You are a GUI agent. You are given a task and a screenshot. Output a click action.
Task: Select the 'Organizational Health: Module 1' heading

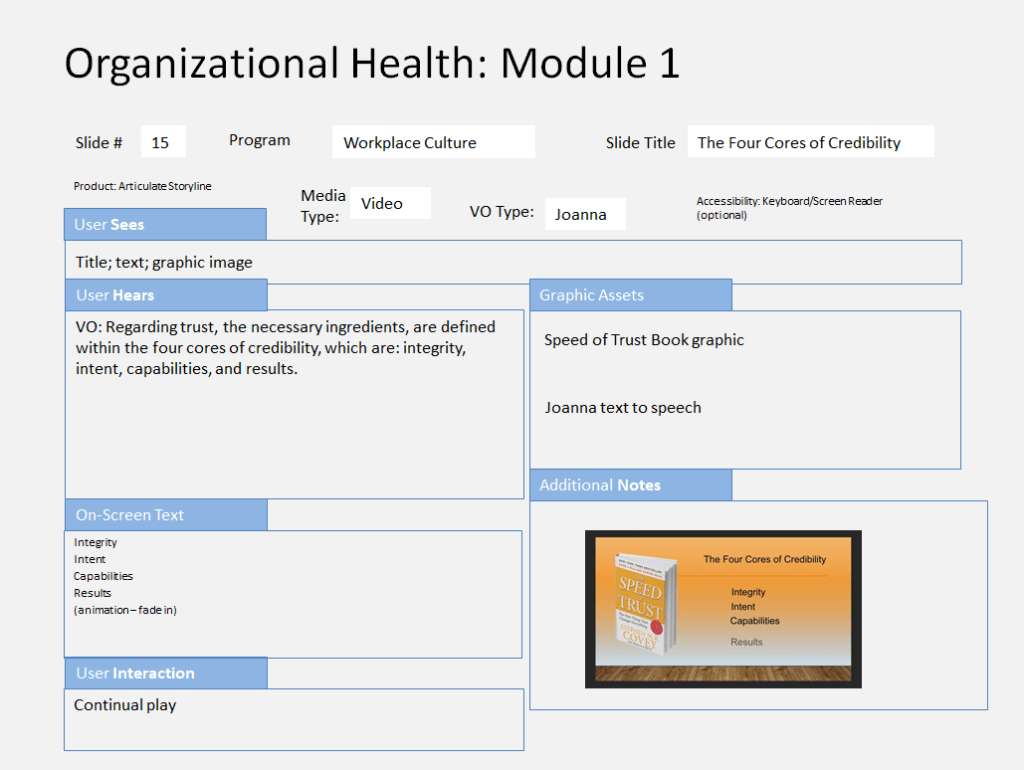(372, 63)
